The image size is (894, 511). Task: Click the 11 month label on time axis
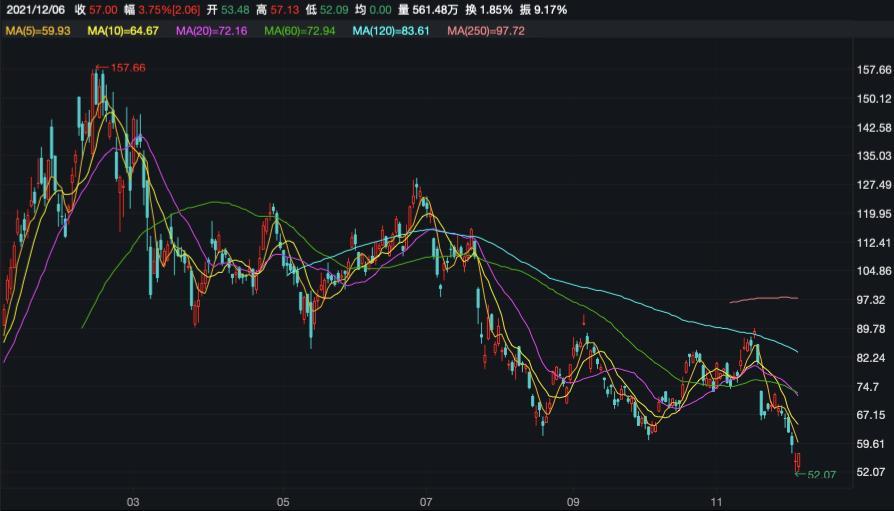[717, 502]
